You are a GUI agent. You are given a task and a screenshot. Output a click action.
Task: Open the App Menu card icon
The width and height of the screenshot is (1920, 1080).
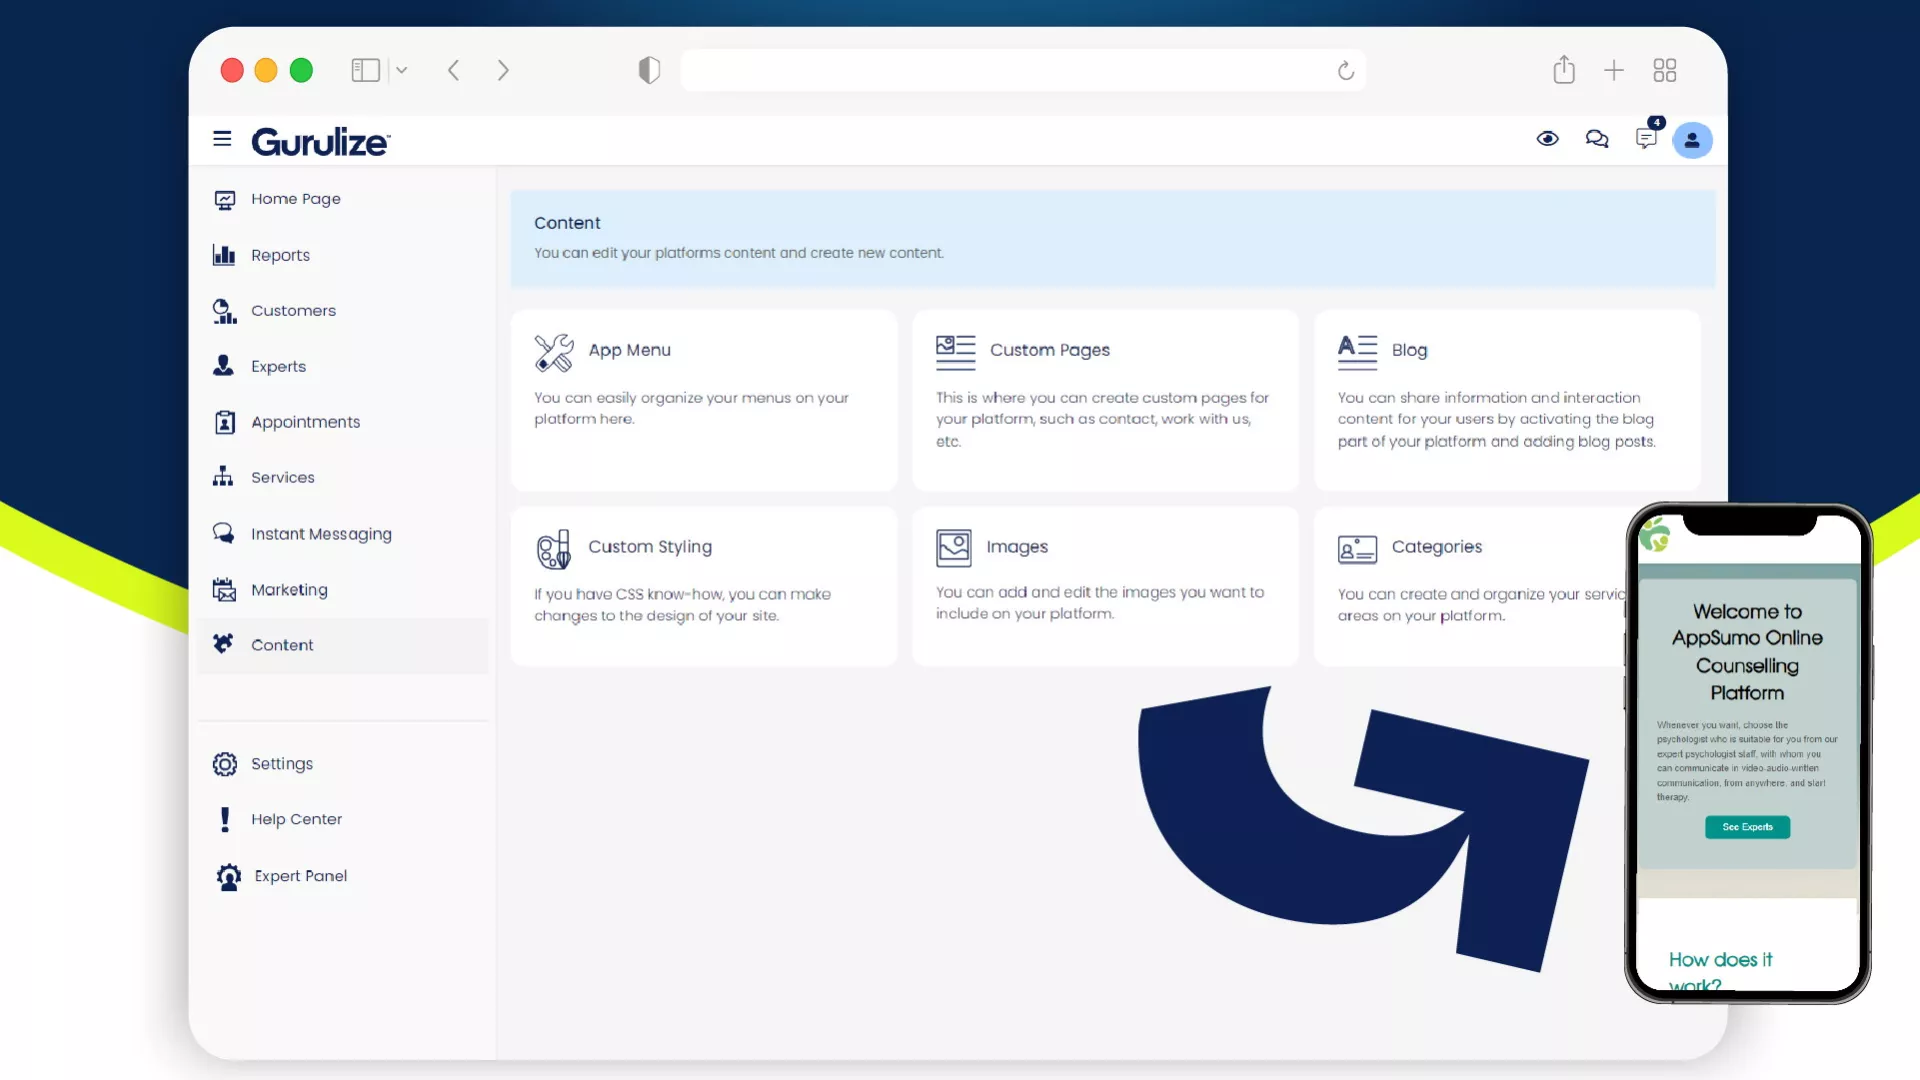click(x=554, y=352)
